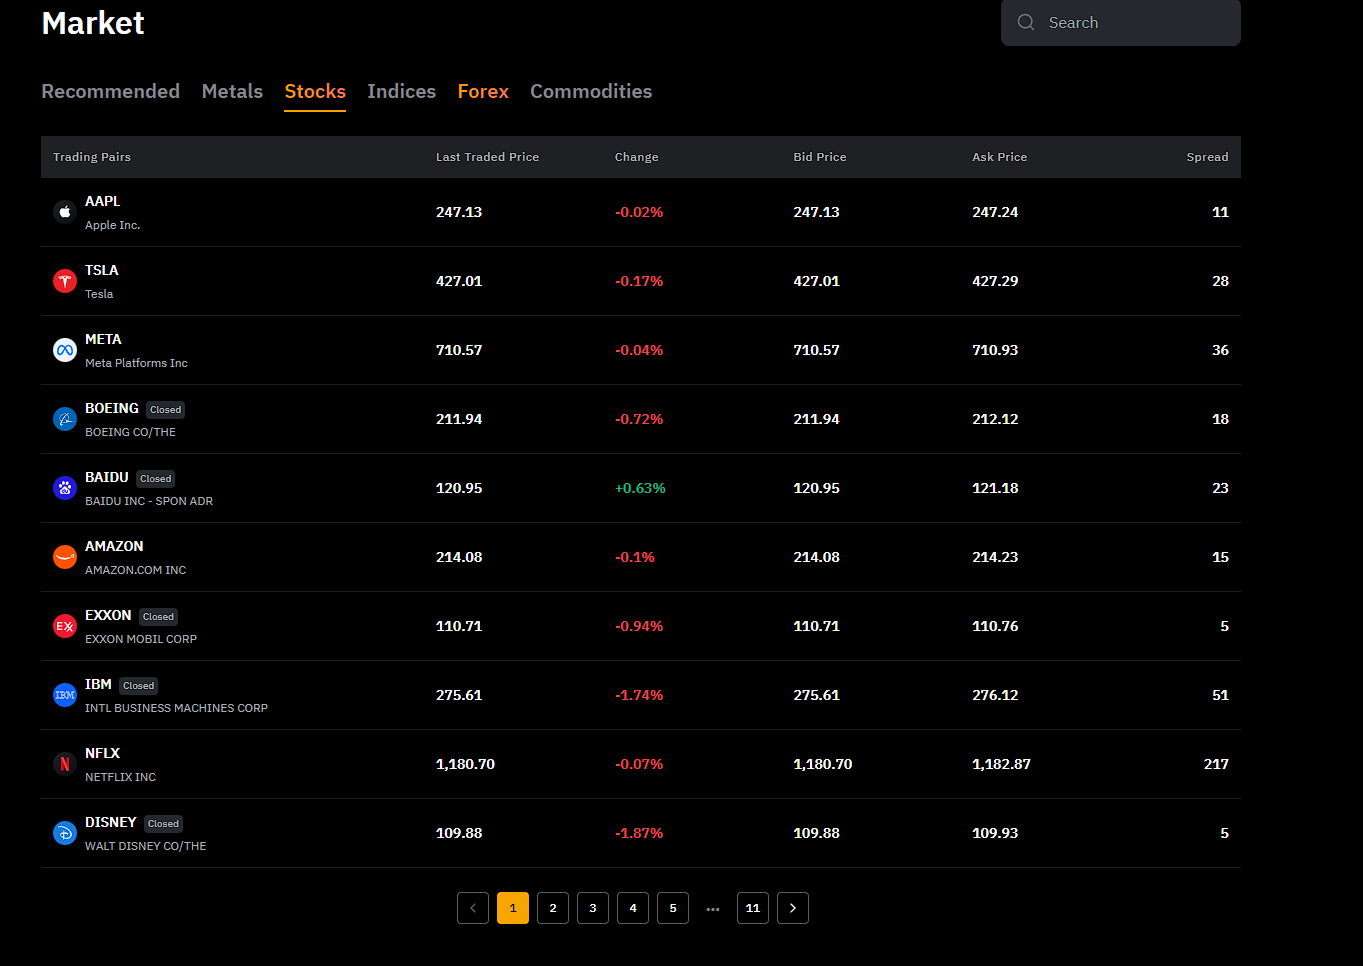Click the Exxon Mobil logo icon
1363x966 pixels.
click(64, 626)
